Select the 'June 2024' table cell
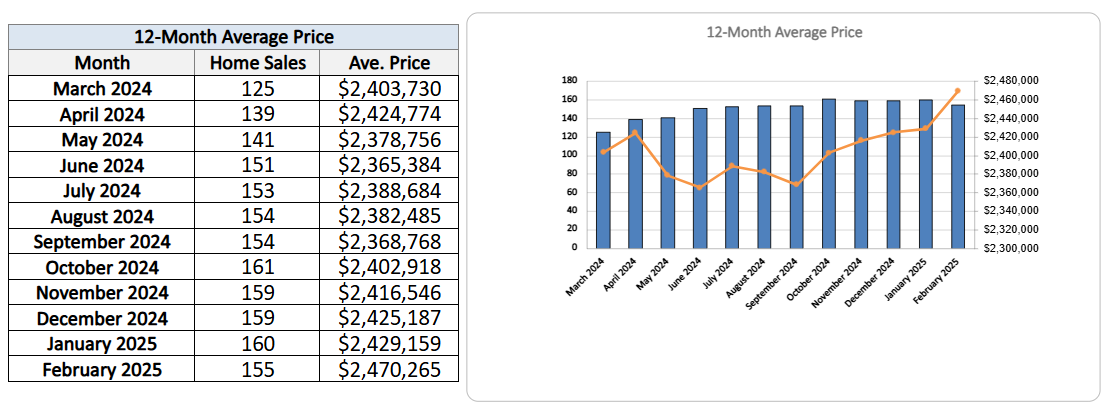 (x=102, y=165)
